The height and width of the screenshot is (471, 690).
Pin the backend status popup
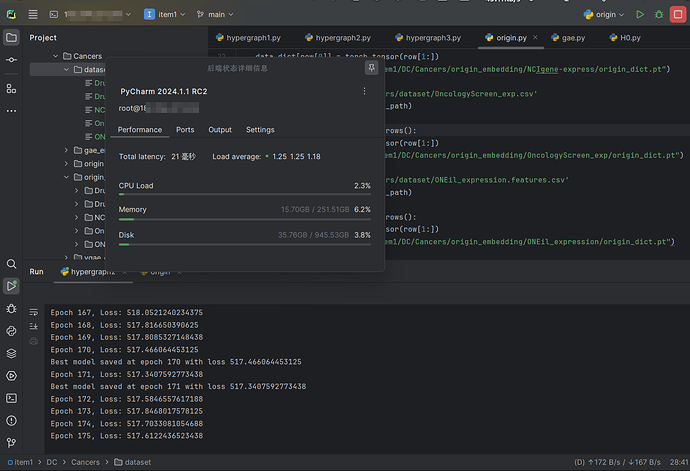pyautogui.click(x=371, y=68)
